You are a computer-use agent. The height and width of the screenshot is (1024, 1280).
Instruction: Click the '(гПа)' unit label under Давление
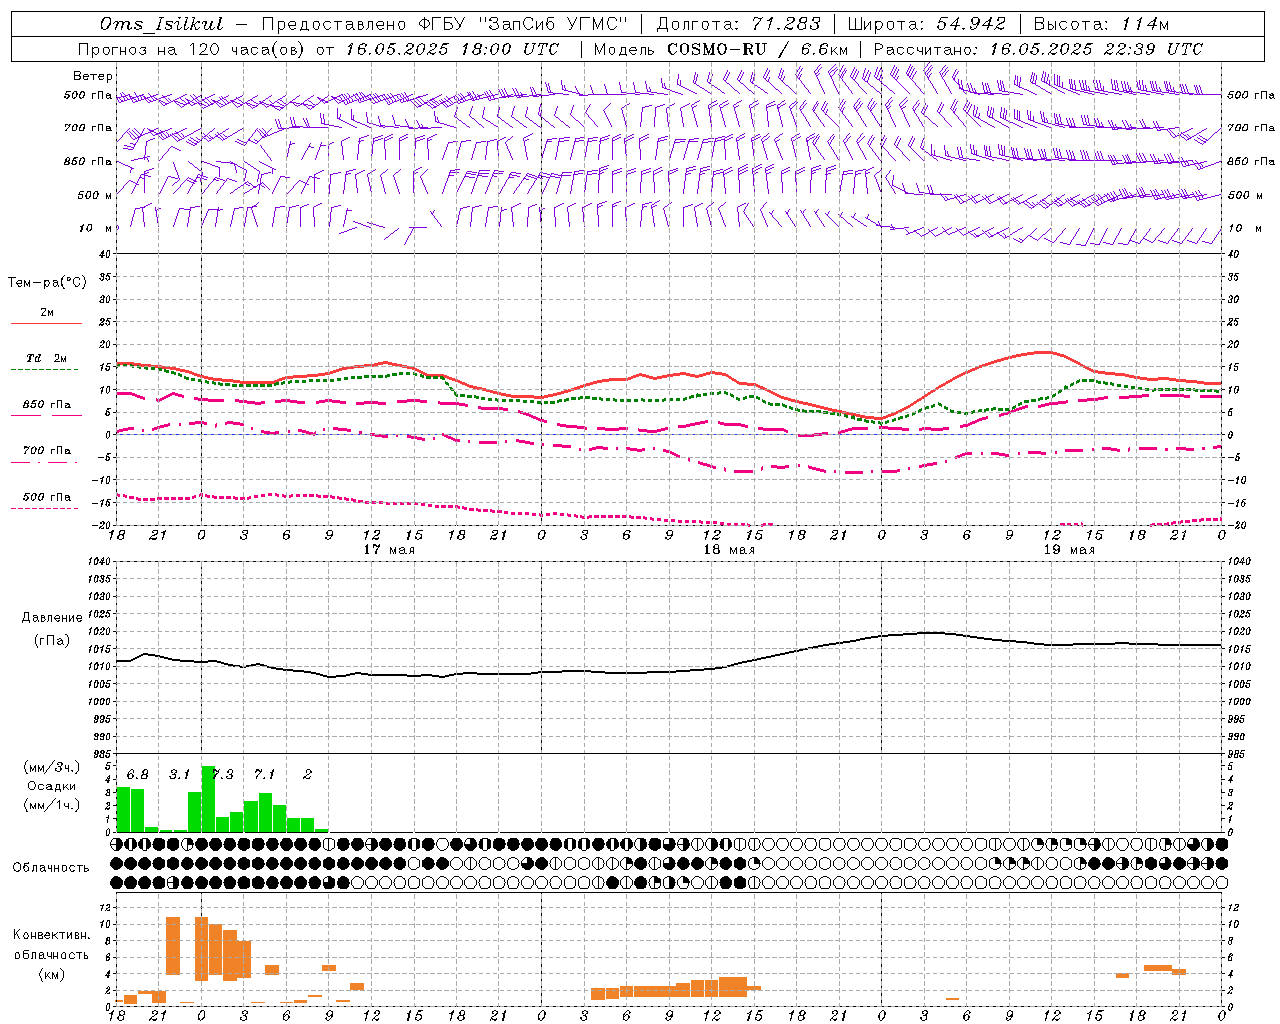[52, 641]
